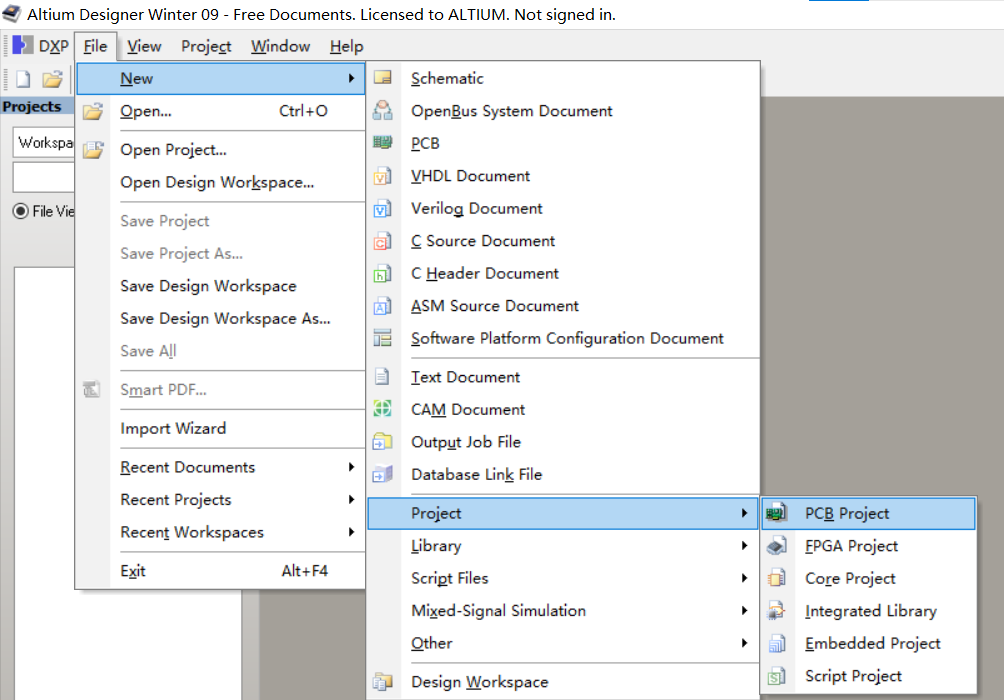This screenshot has width=1004, height=700.
Task: Click the Open Project folder icon
Action: click(x=93, y=149)
